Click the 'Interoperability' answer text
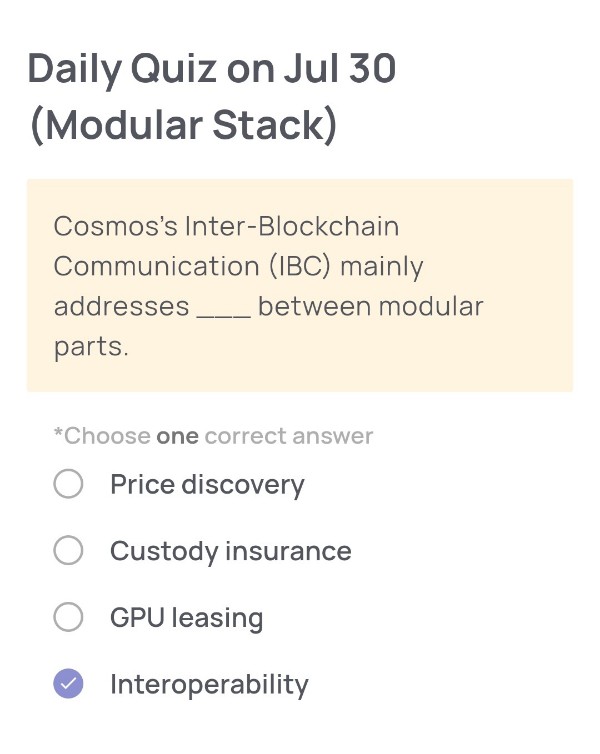Screen dimensions: 600x754 point(209,684)
